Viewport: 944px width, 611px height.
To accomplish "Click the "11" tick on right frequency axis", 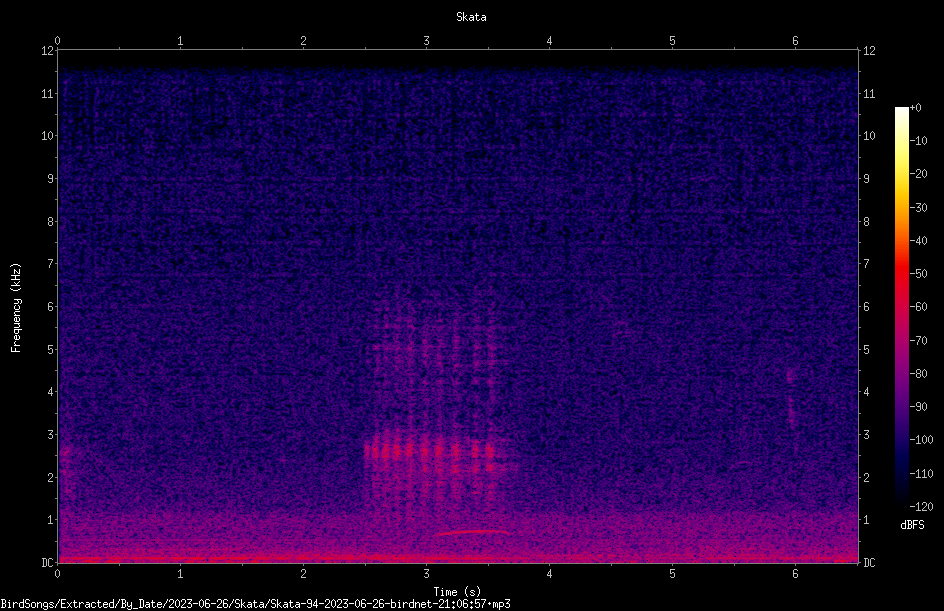I will pyautogui.click(x=869, y=93).
